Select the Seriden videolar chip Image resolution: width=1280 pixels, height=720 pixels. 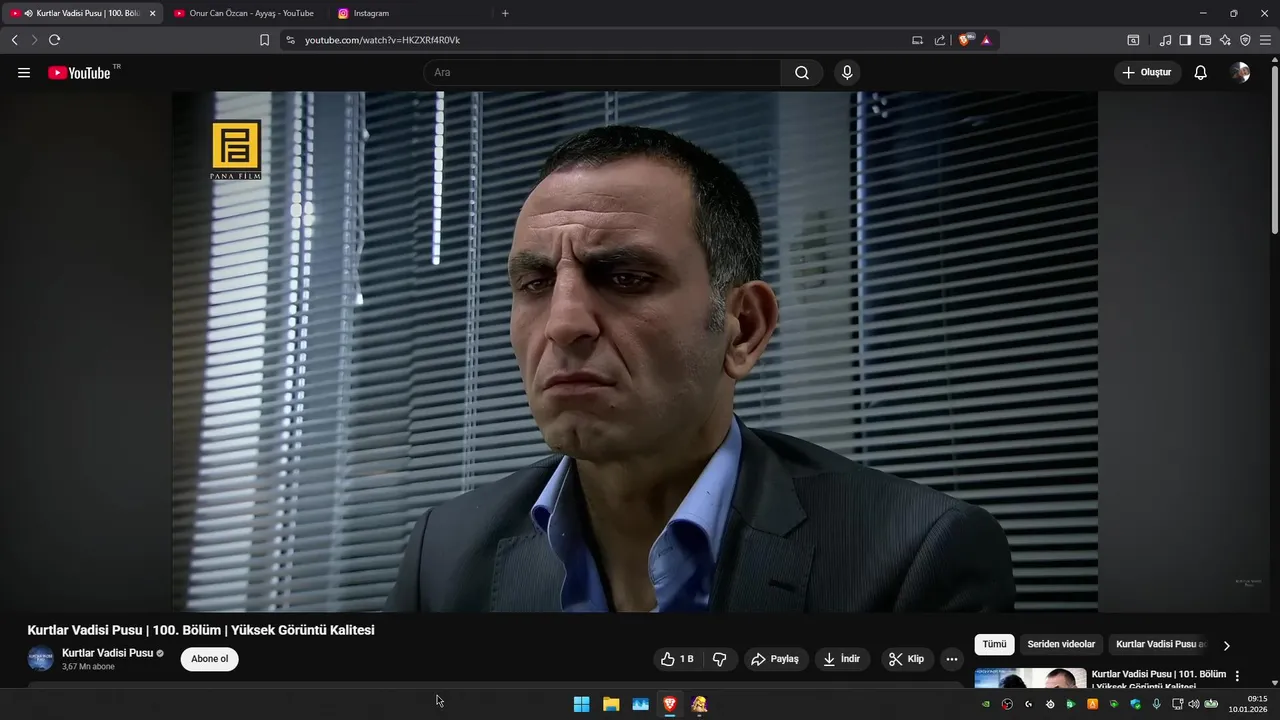(x=1061, y=645)
